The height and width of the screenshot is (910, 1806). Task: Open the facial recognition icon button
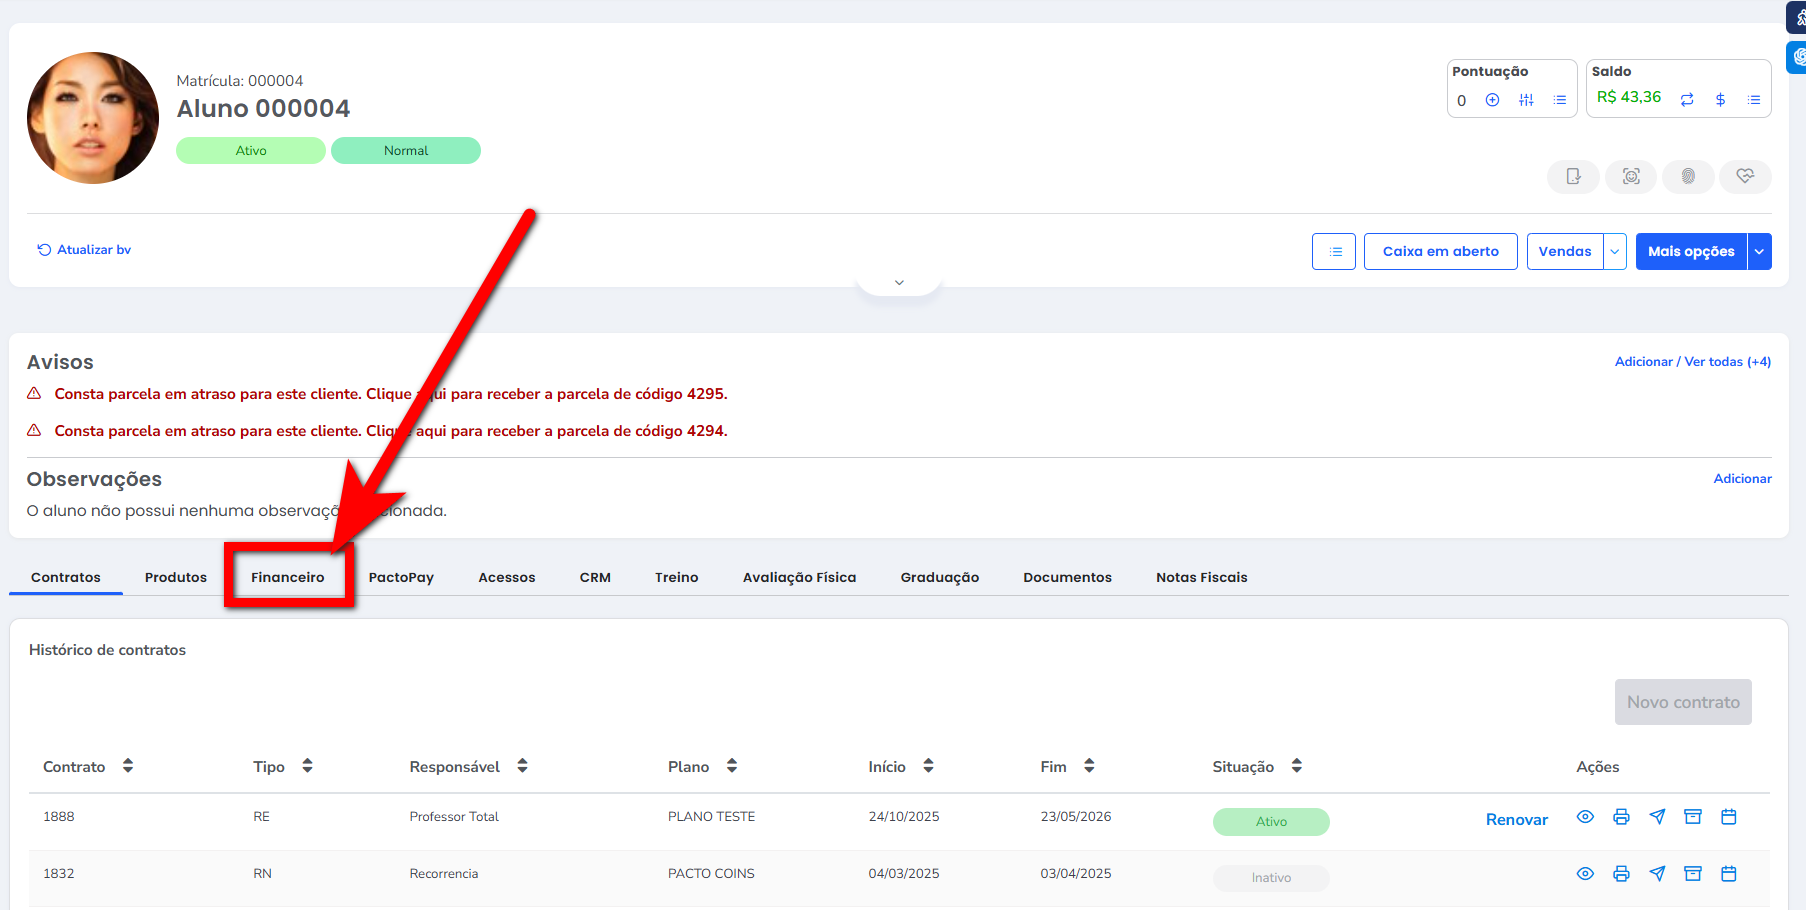(x=1631, y=177)
